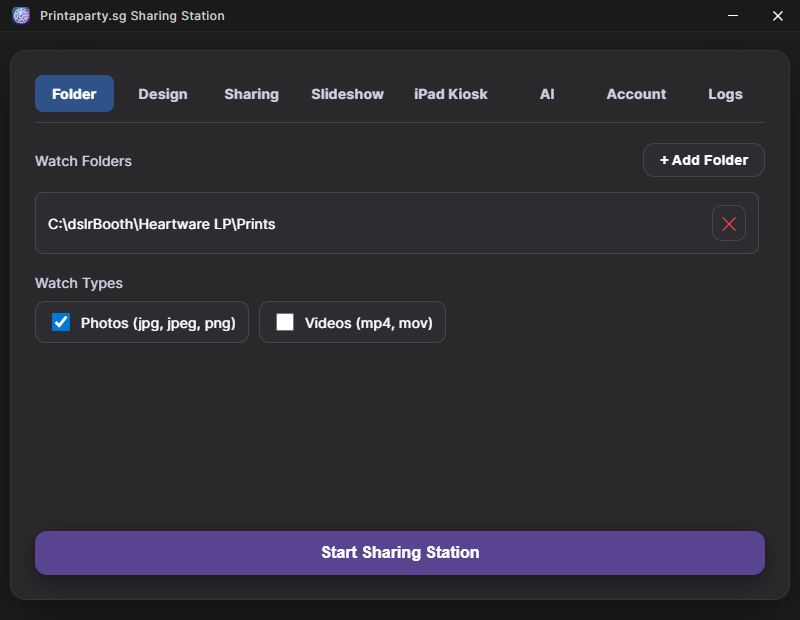The width and height of the screenshot is (800, 620).
Task: Click the Watch Types heading
Action: 79,283
